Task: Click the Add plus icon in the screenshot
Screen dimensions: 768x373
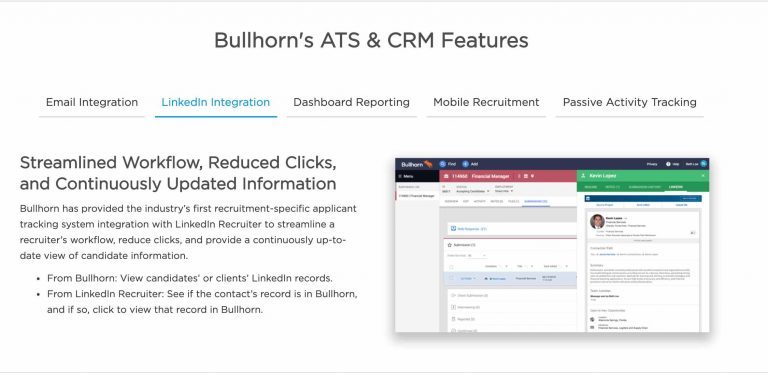Action: pyautogui.click(x=465, y=164)
